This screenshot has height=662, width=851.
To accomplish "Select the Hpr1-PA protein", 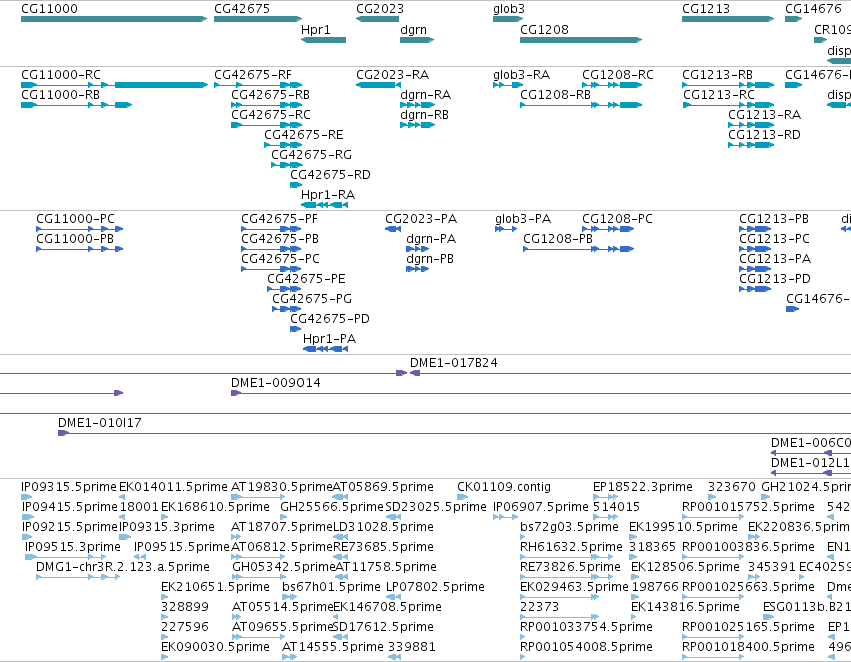I will pos(329,339).
